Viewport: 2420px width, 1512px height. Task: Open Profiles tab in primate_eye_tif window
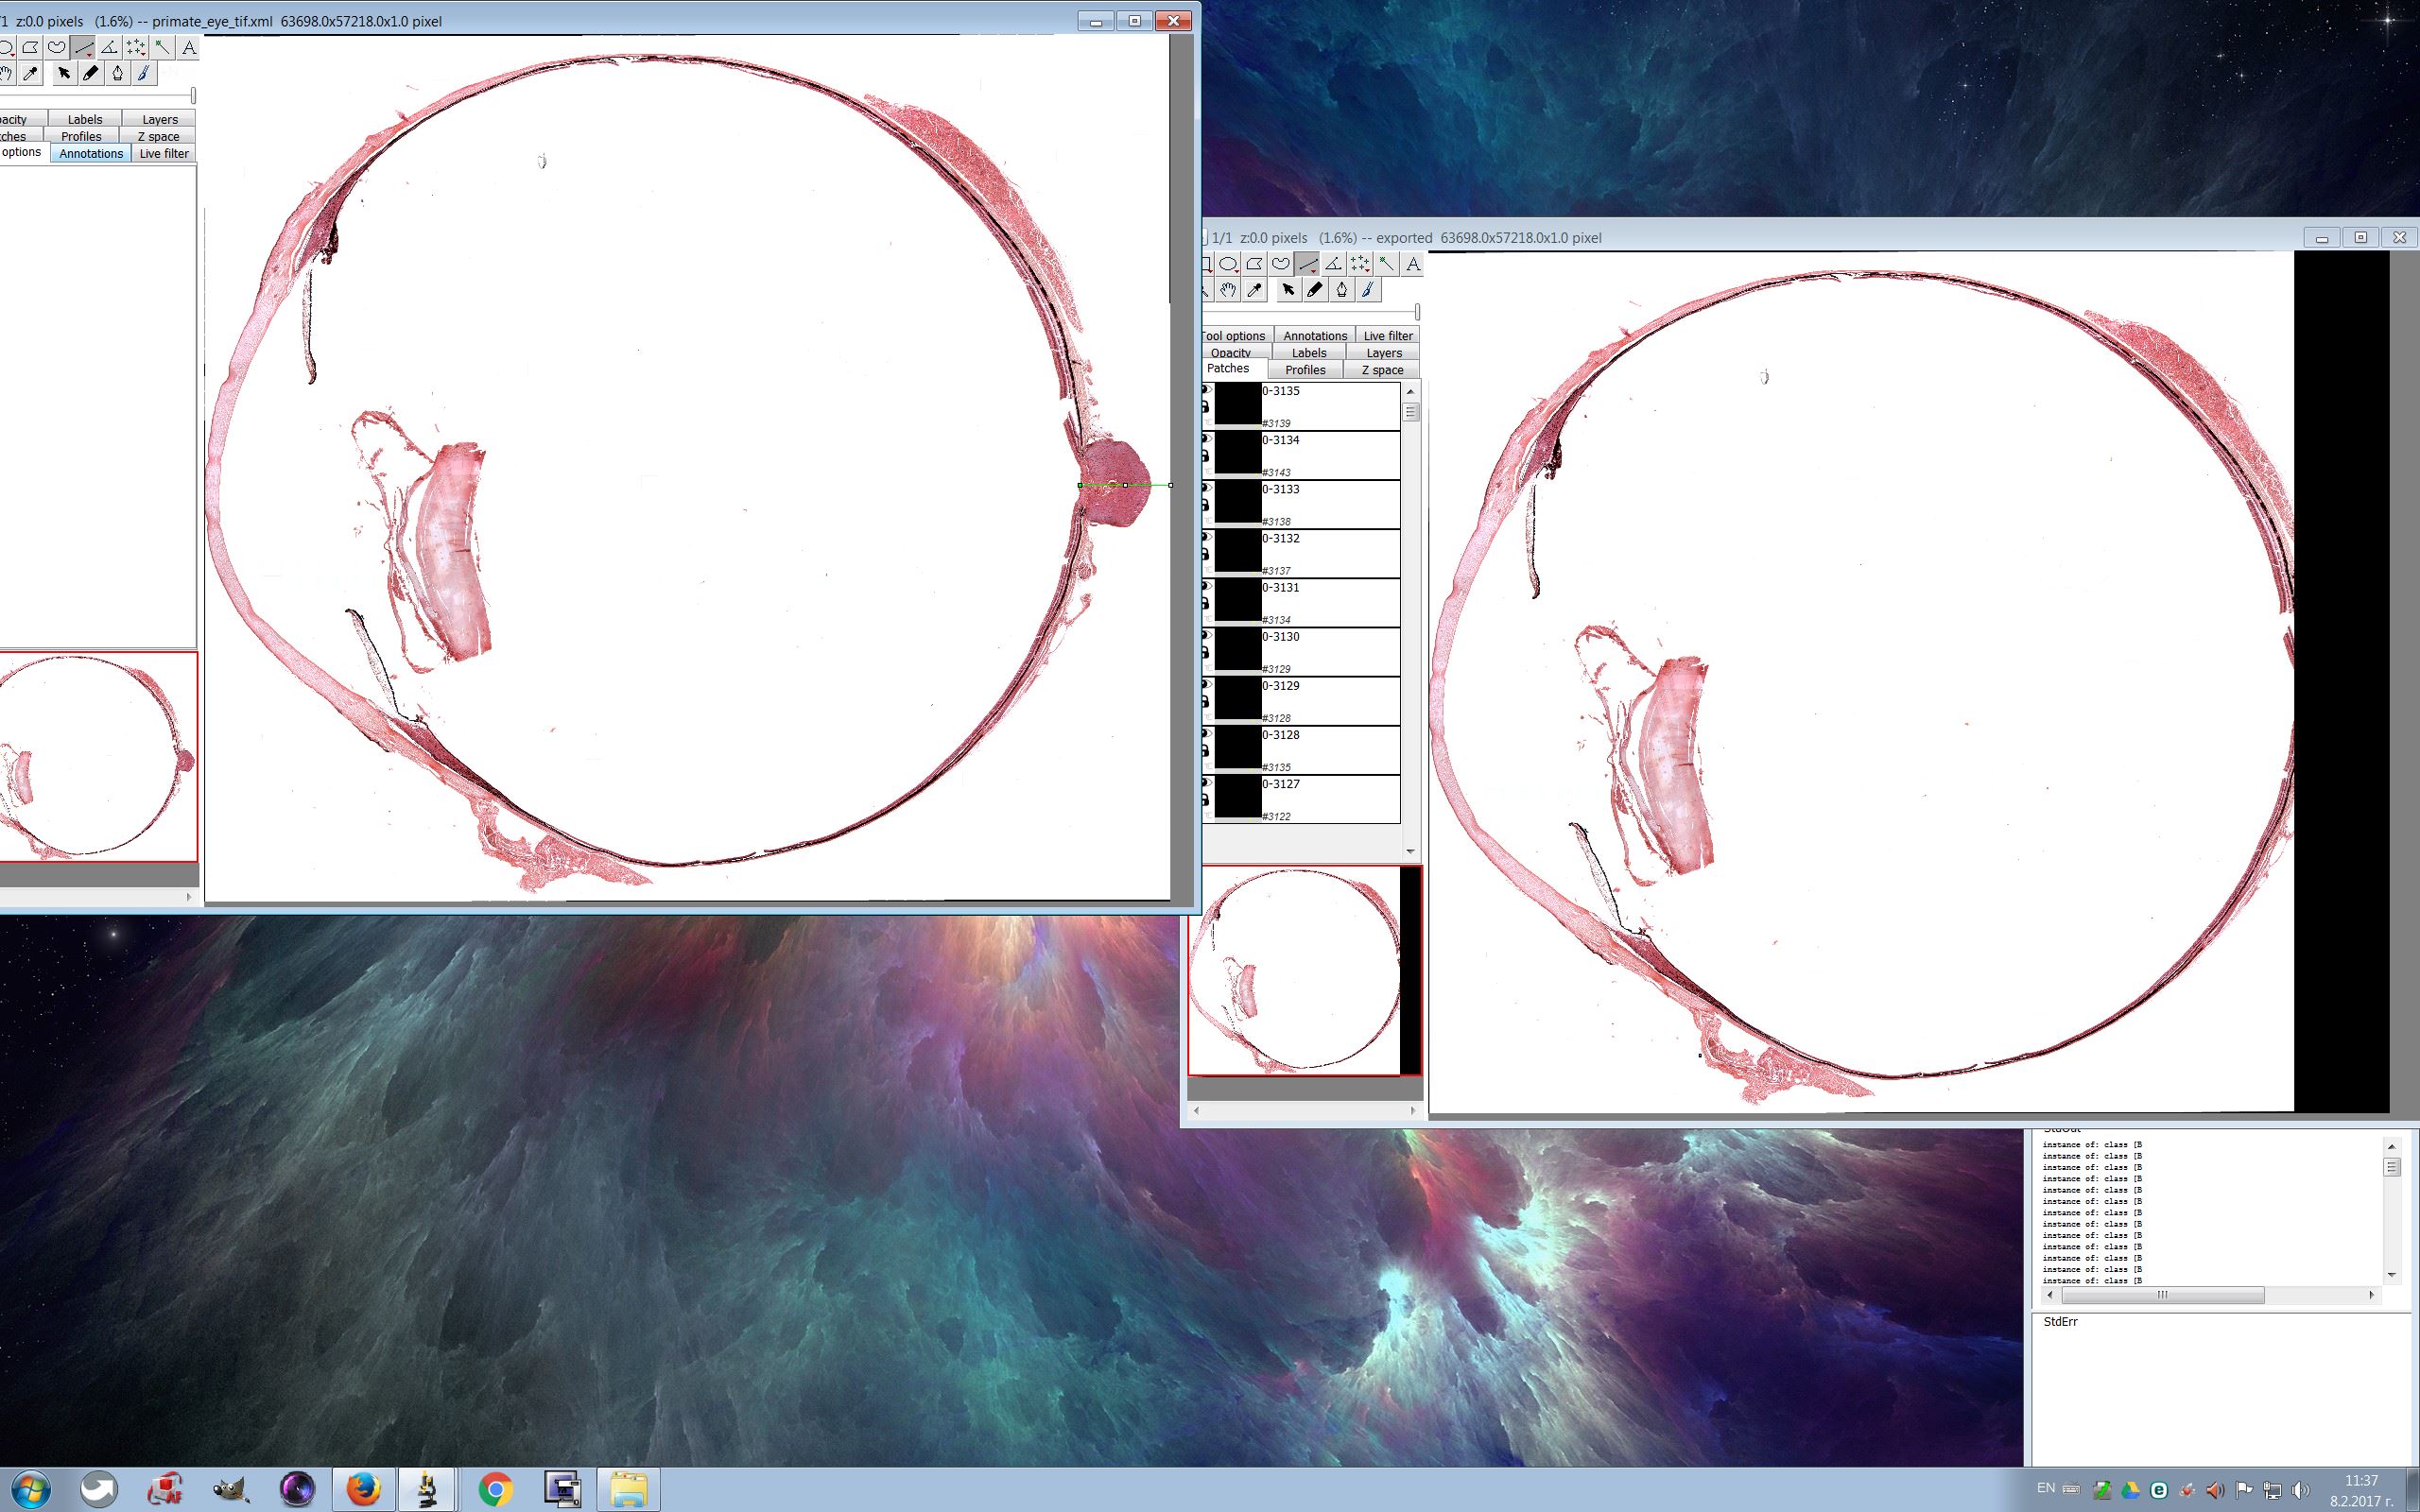click(81, 136)
